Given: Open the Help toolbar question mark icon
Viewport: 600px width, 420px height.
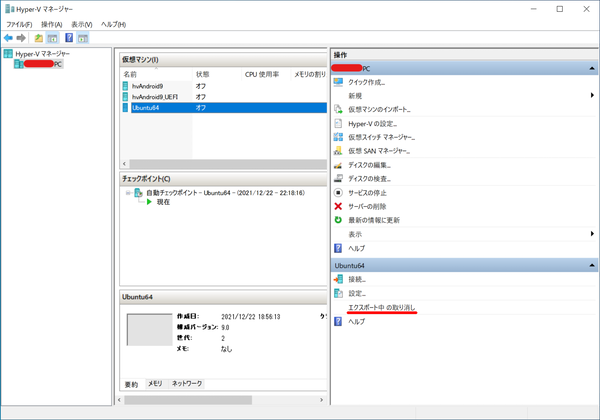Looking at the screenshot, I should [69, 37].
